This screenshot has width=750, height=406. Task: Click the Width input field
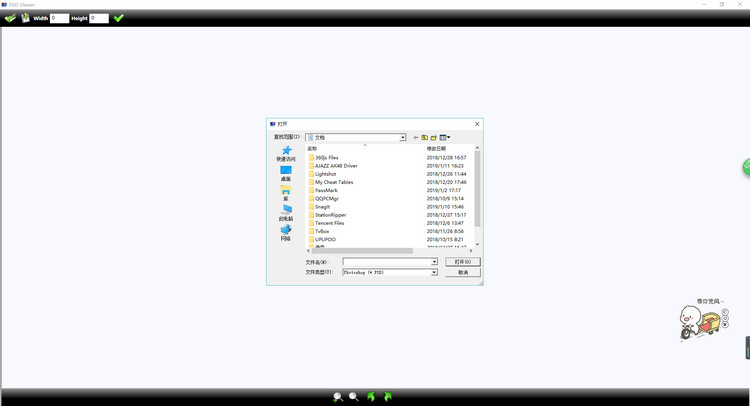[x=59, y=18]
